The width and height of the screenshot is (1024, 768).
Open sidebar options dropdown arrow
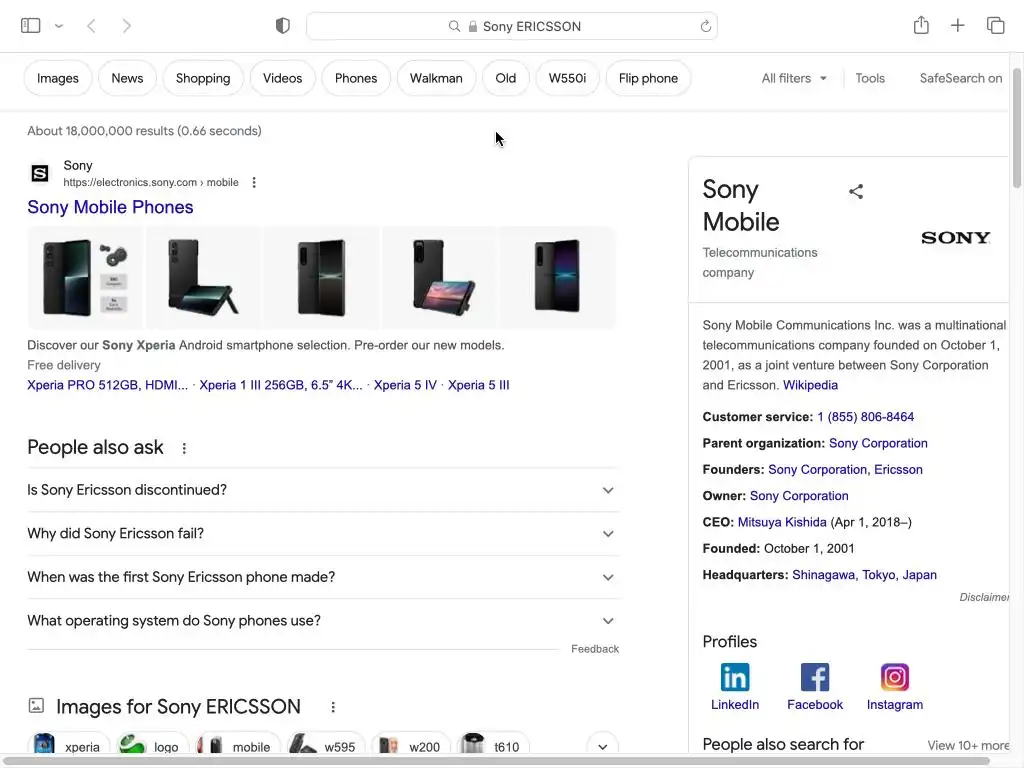(59, 26)
